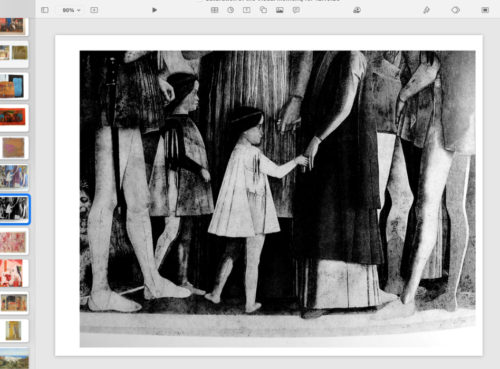Select the landscape slide thumbnail at bottom

13,359
